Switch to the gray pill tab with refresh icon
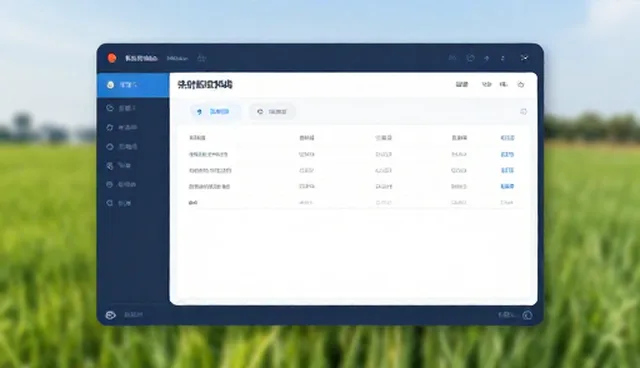640x368 pixels. [x=272, y=111]
